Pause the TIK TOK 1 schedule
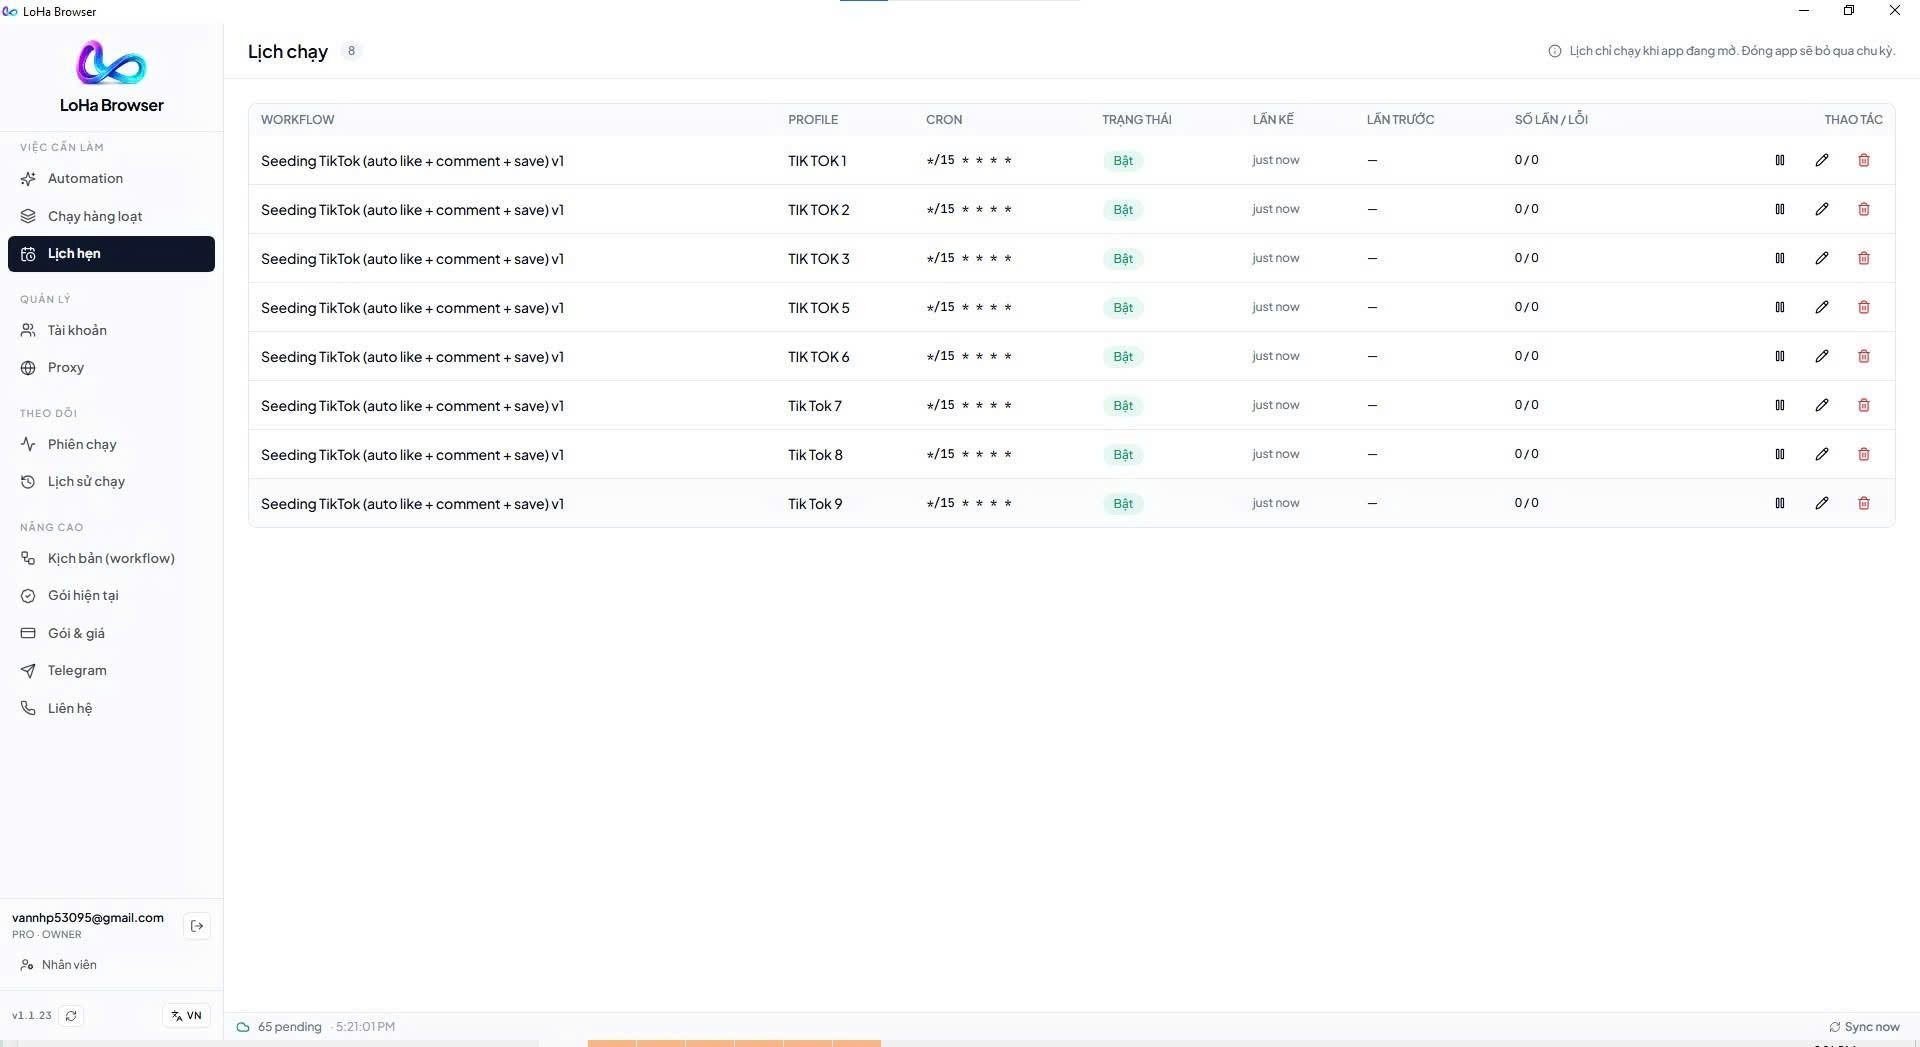The image size is (1920, 1047). (1780, 160)
